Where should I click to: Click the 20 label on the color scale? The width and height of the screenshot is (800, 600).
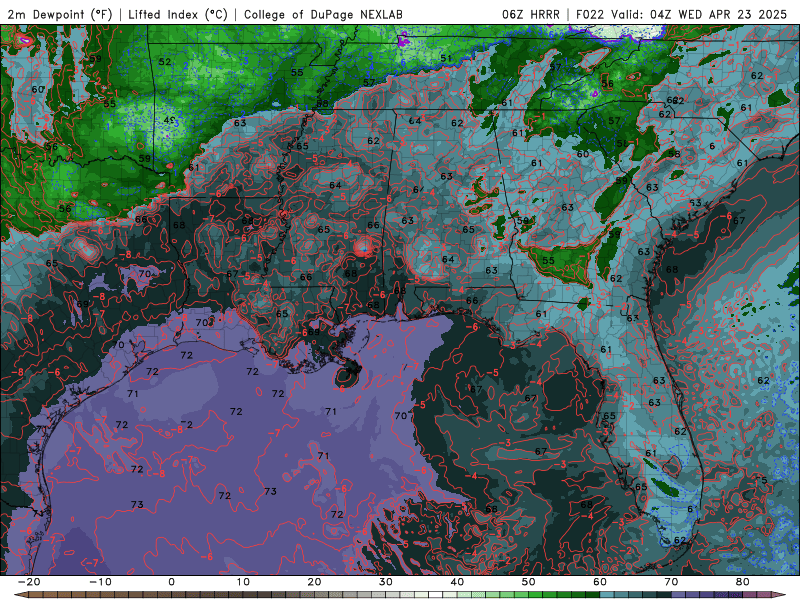click(x=314, y=582)
